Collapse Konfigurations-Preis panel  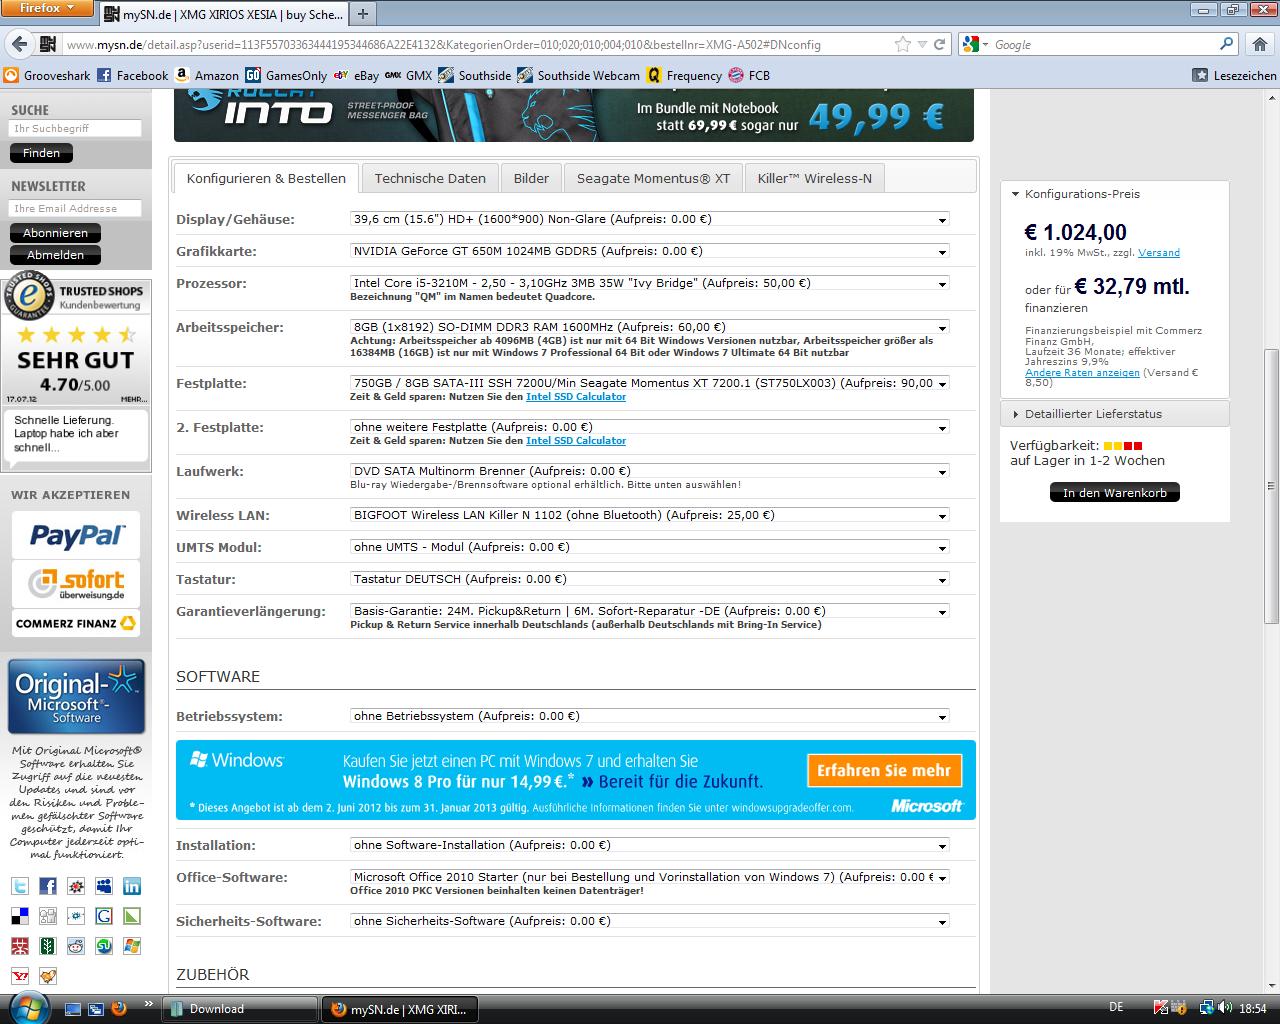1115,194
